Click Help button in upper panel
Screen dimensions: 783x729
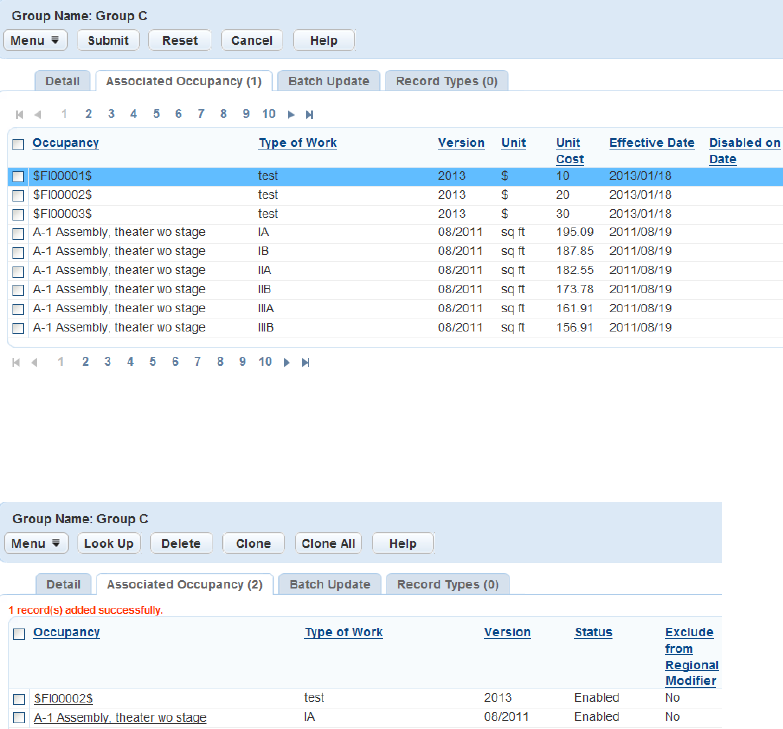(x=324, y=40)
